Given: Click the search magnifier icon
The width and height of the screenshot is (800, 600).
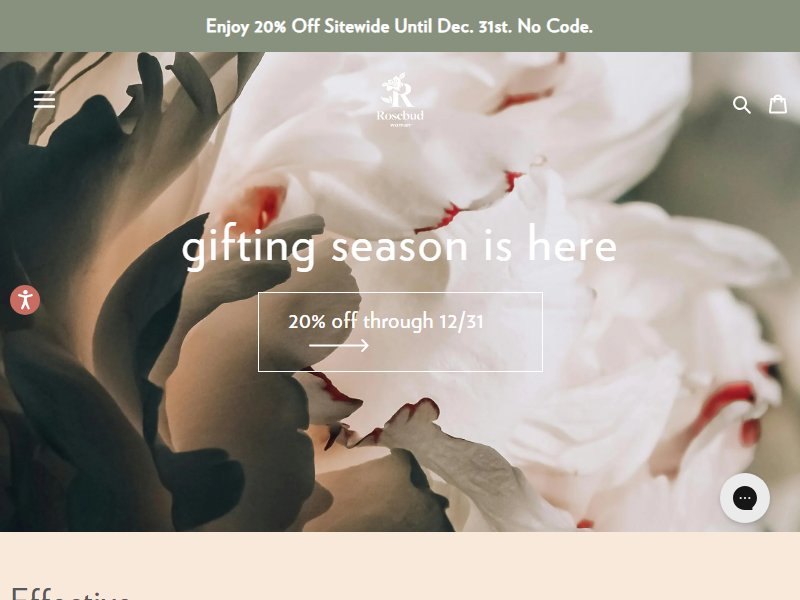Looking at the screenshot, I should 741,105.
